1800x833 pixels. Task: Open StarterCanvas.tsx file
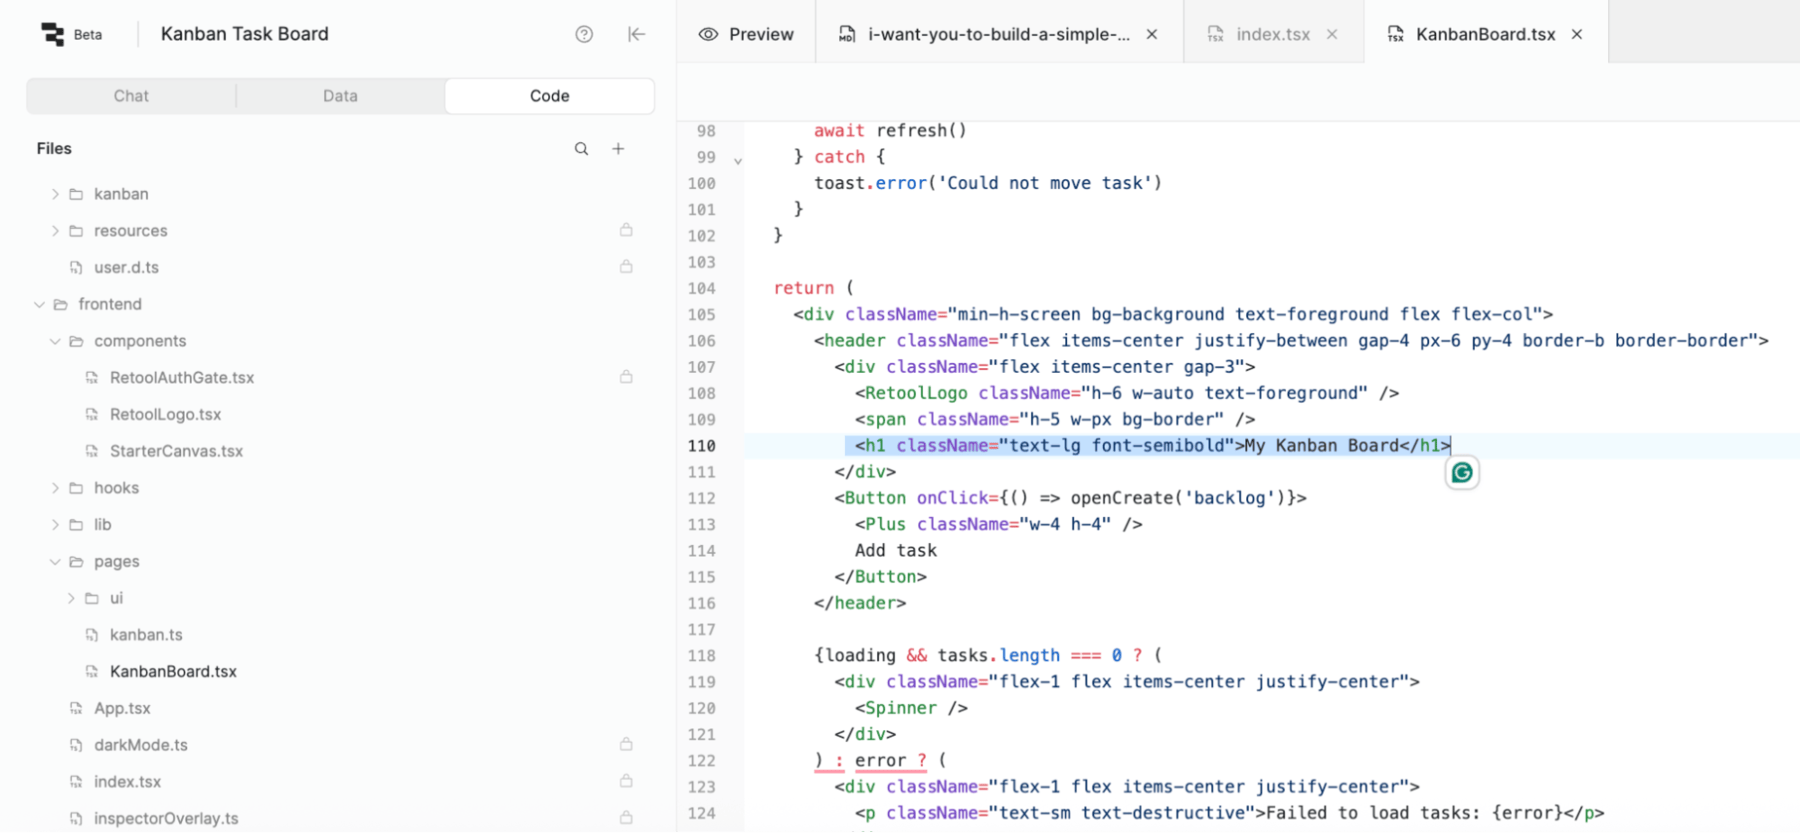pyautogui.click(x=176, y=451)
